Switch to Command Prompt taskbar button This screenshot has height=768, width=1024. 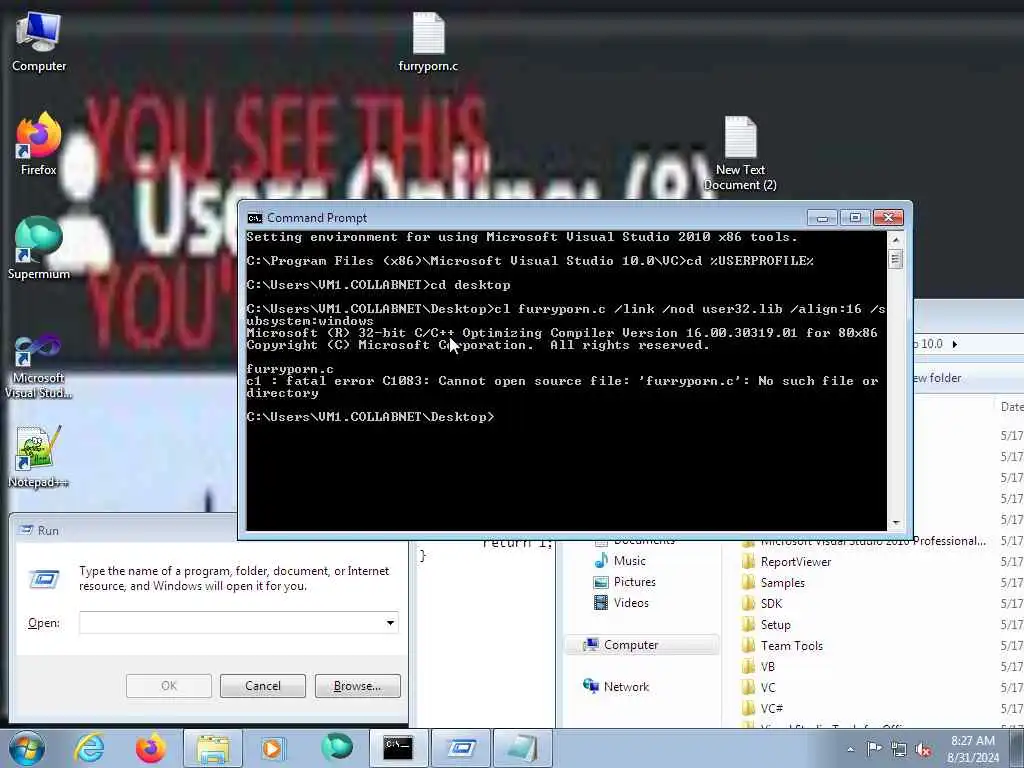398,748
